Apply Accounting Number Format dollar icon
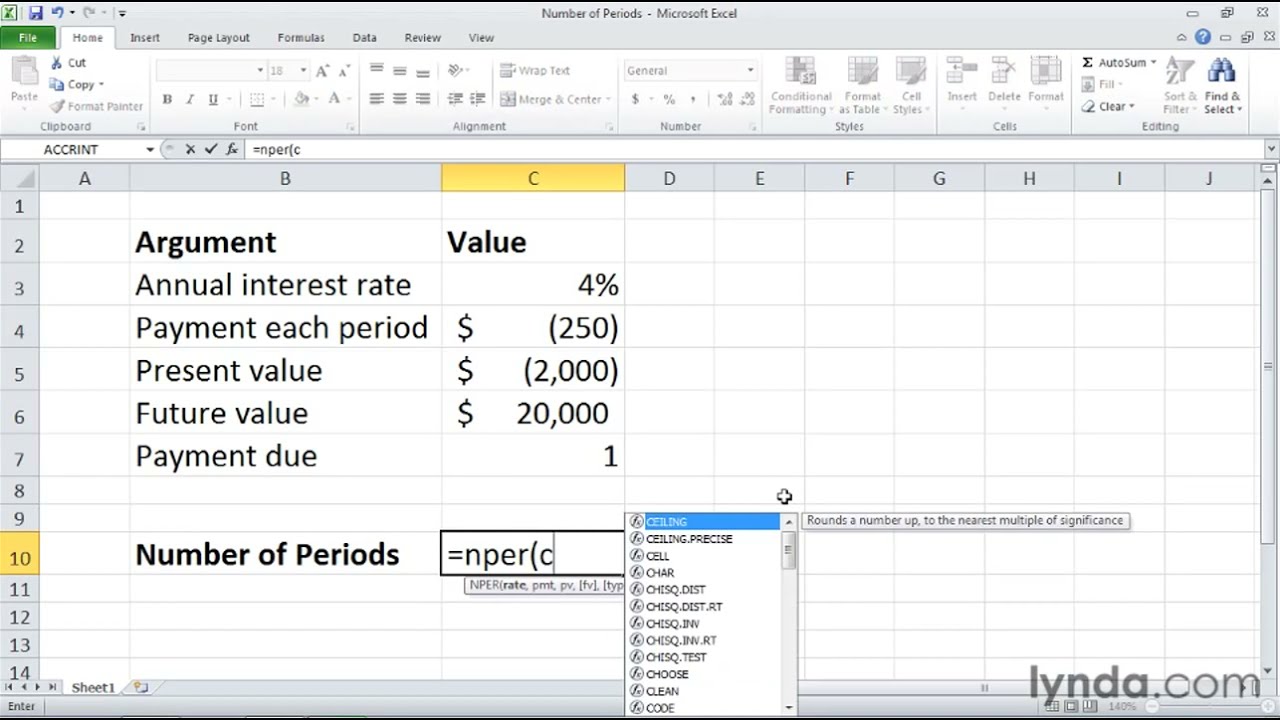This screenshot has width=1280, height=720. pyautogui.click(x=635, y=99)
